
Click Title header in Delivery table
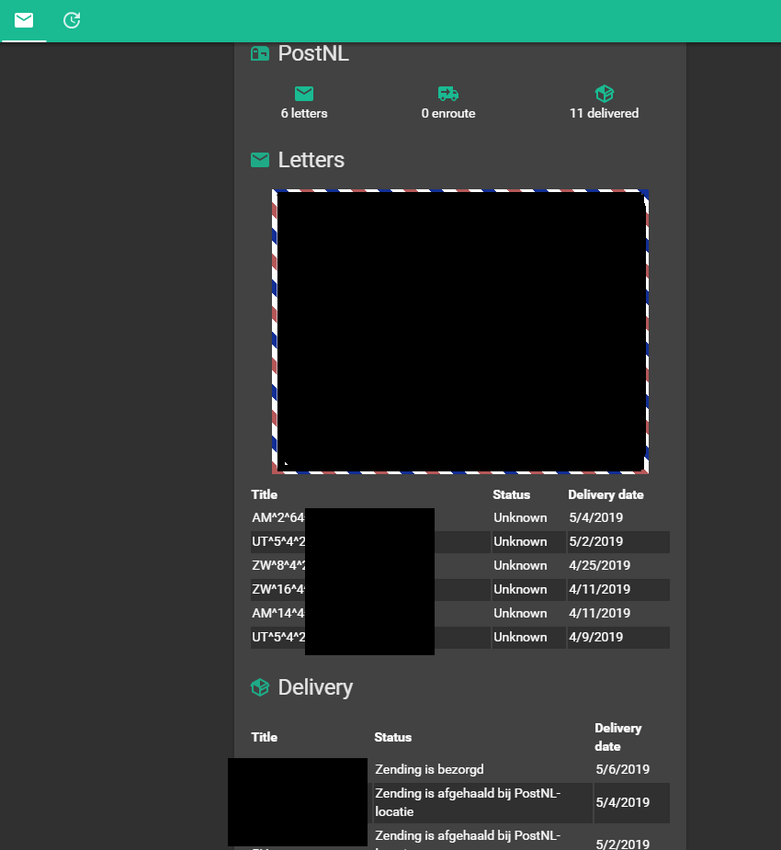tap(264, 737)
